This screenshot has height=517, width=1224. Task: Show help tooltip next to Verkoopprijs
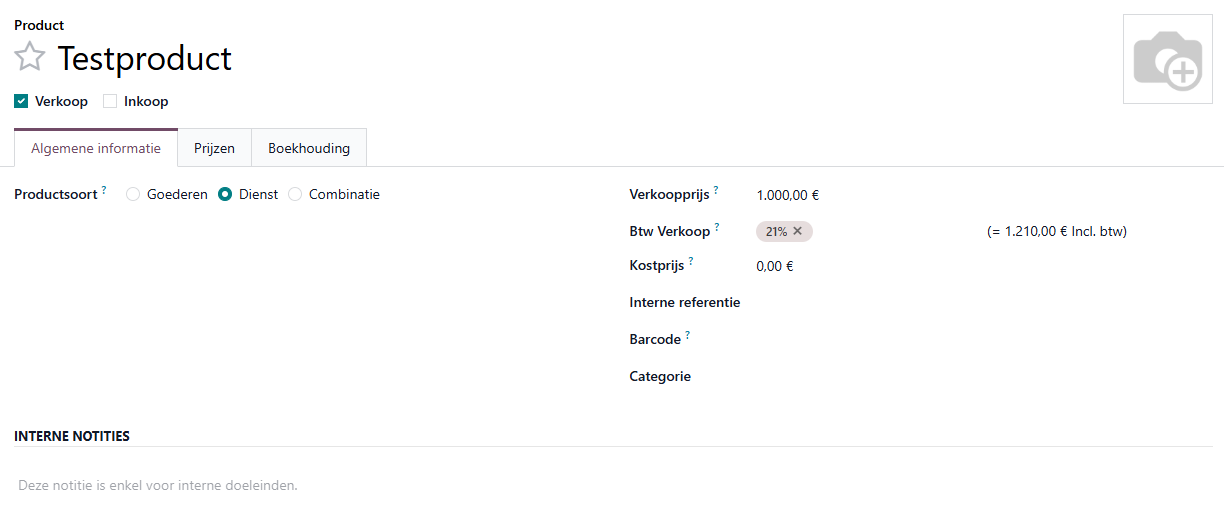click(x=716, y=189)
